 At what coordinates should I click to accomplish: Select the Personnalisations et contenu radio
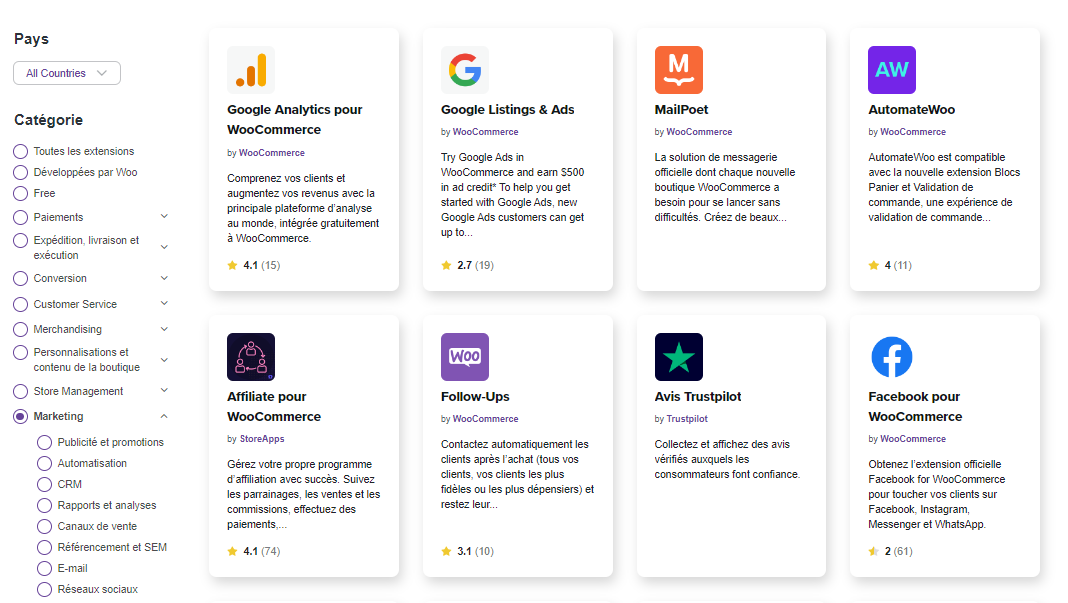pos(20,352)
